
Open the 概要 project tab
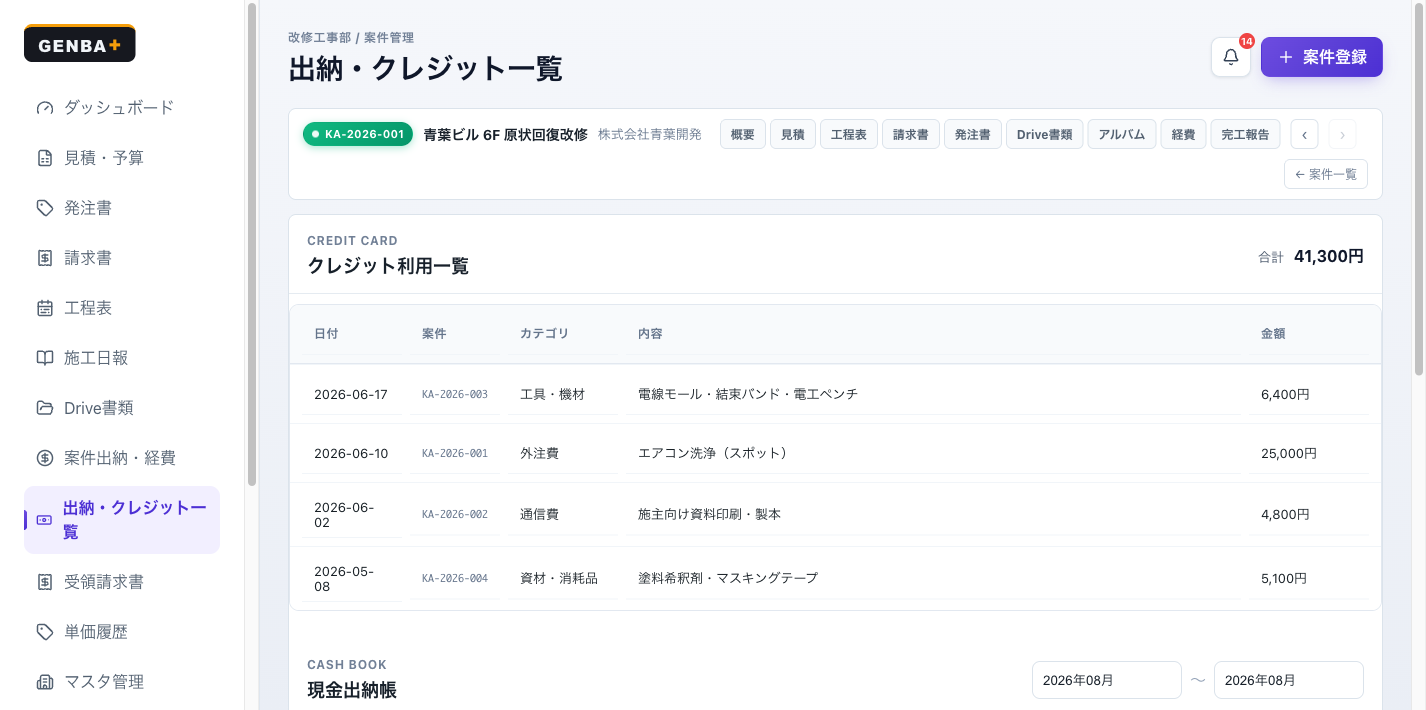point(743,134)
